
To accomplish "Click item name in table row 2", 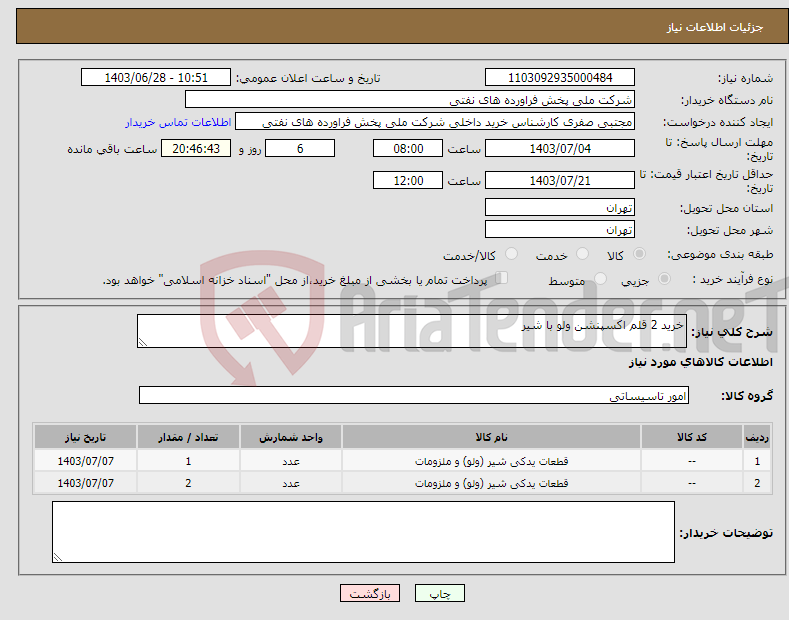I will [x=491, y=483].
